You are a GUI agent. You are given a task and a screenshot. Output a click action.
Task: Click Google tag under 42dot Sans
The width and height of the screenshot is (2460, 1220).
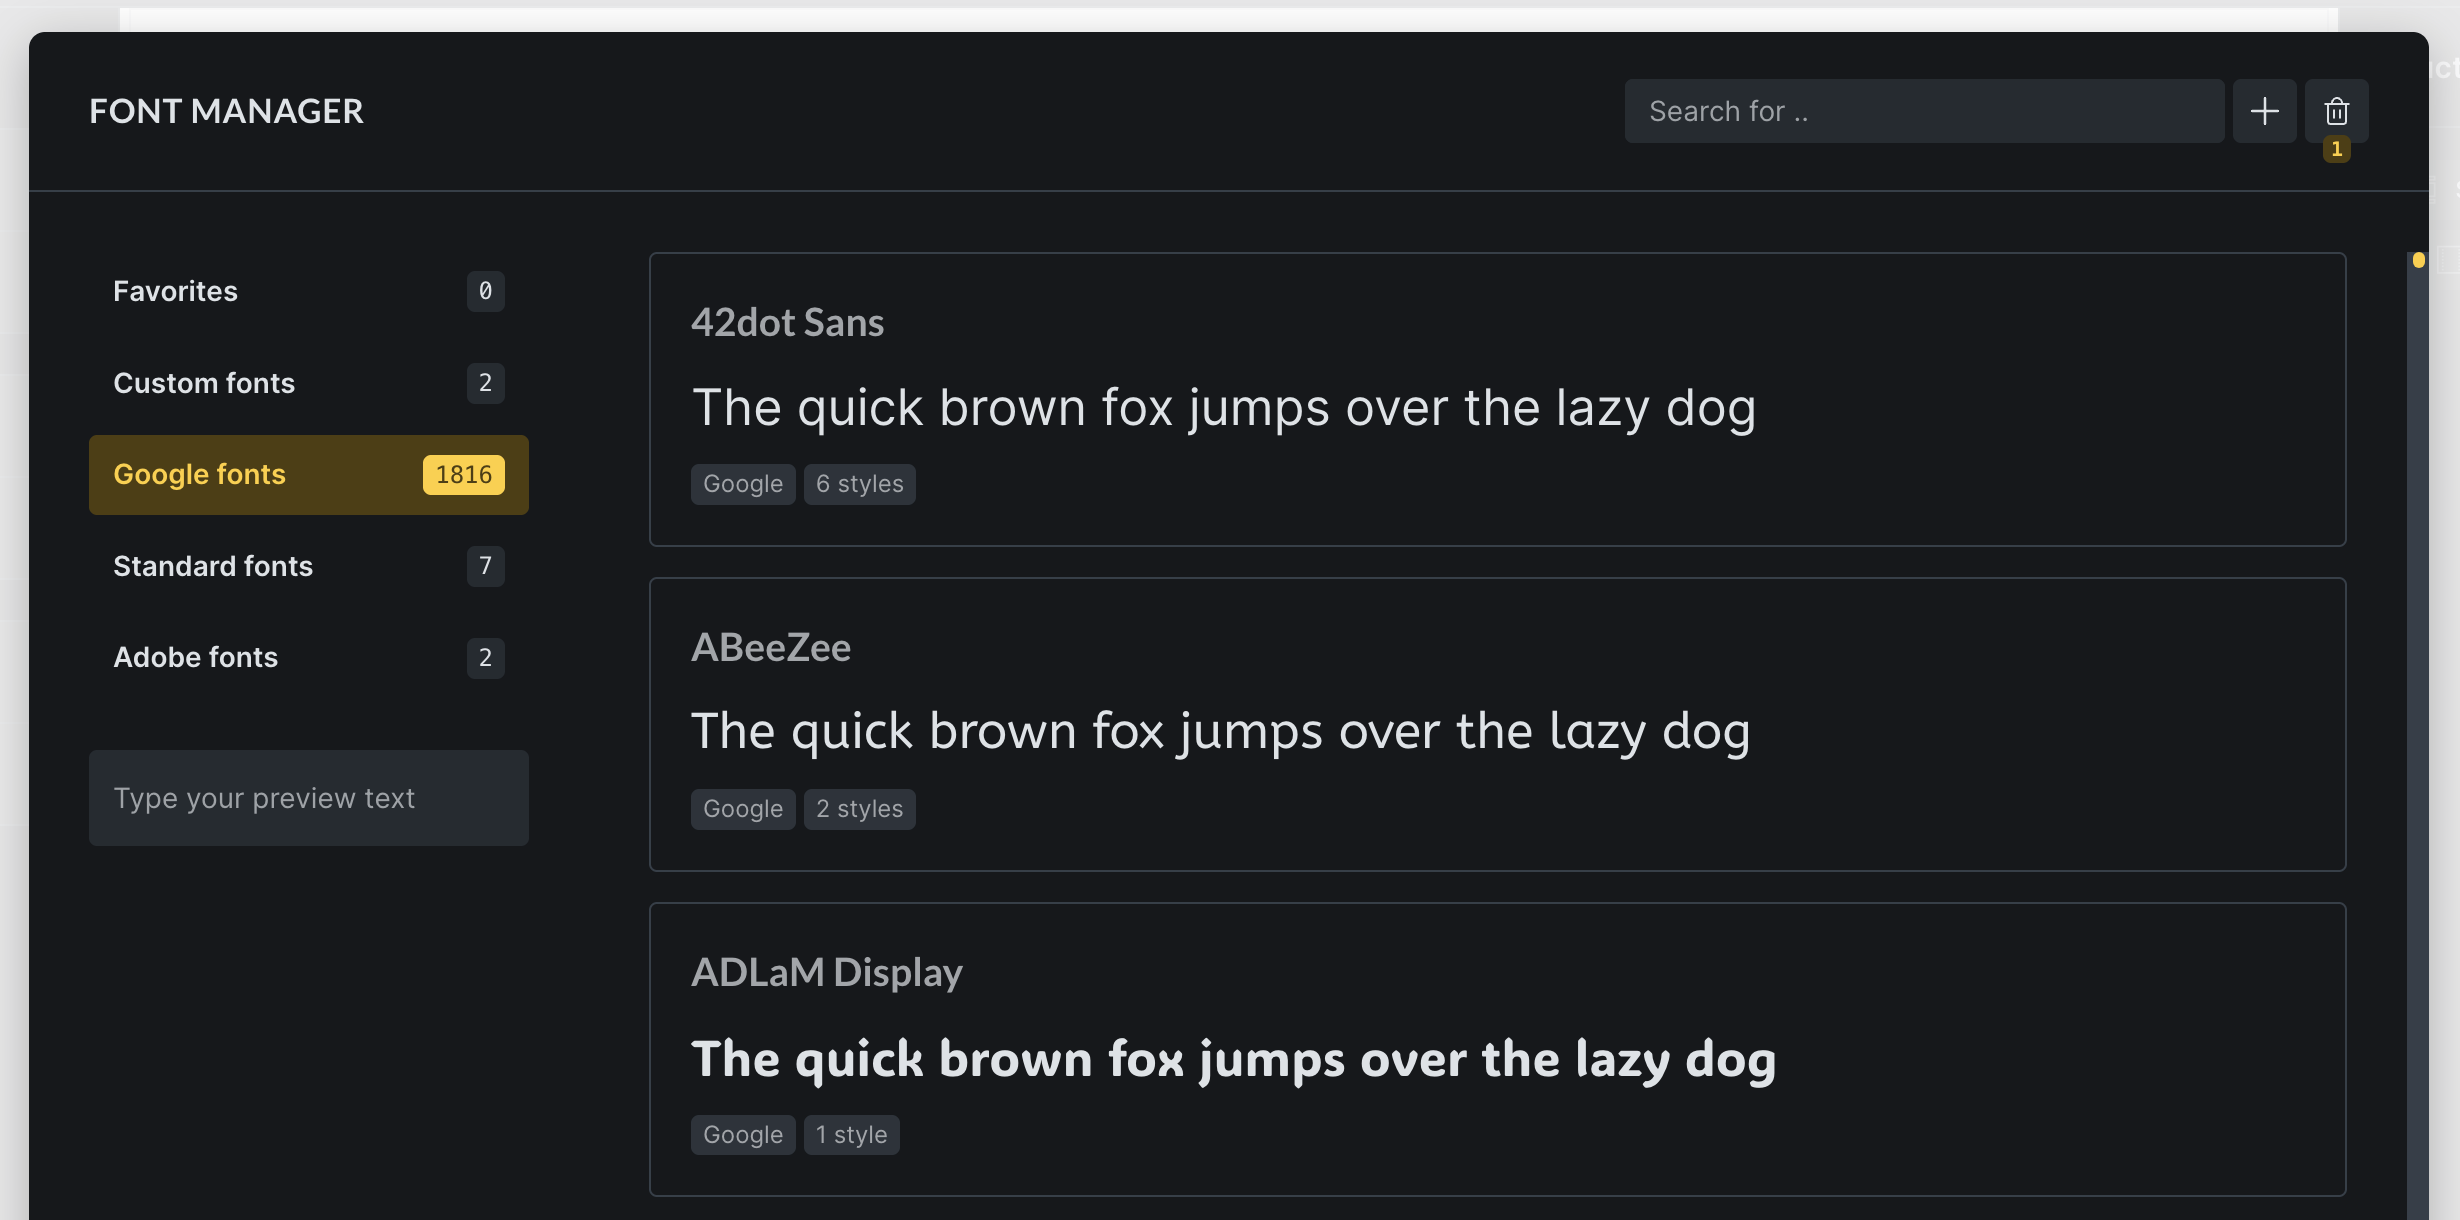743,484
